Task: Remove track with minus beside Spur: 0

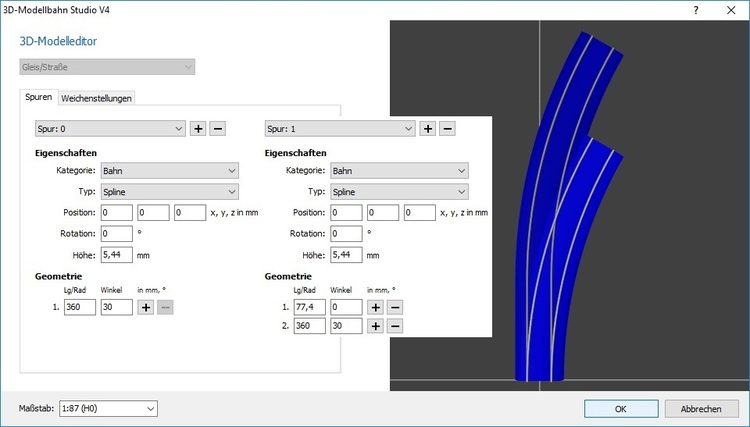Action: point(217,129)
